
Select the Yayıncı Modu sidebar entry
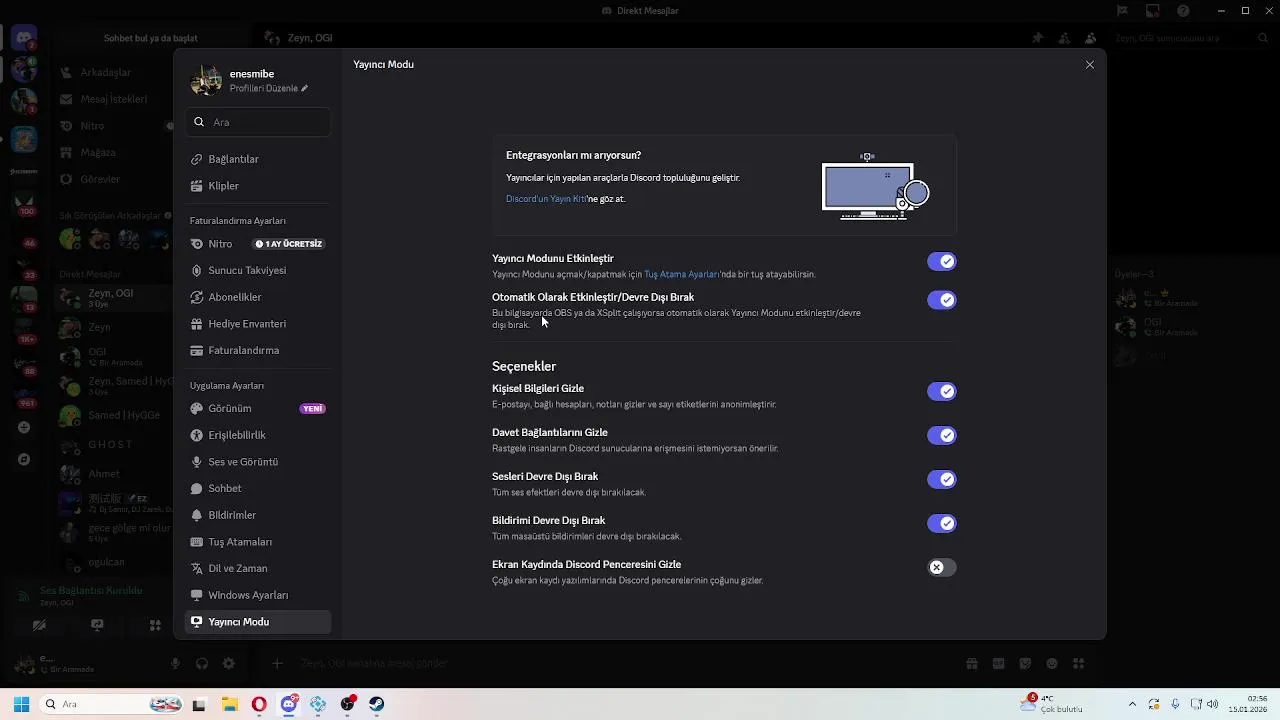(x=258, y=622)
